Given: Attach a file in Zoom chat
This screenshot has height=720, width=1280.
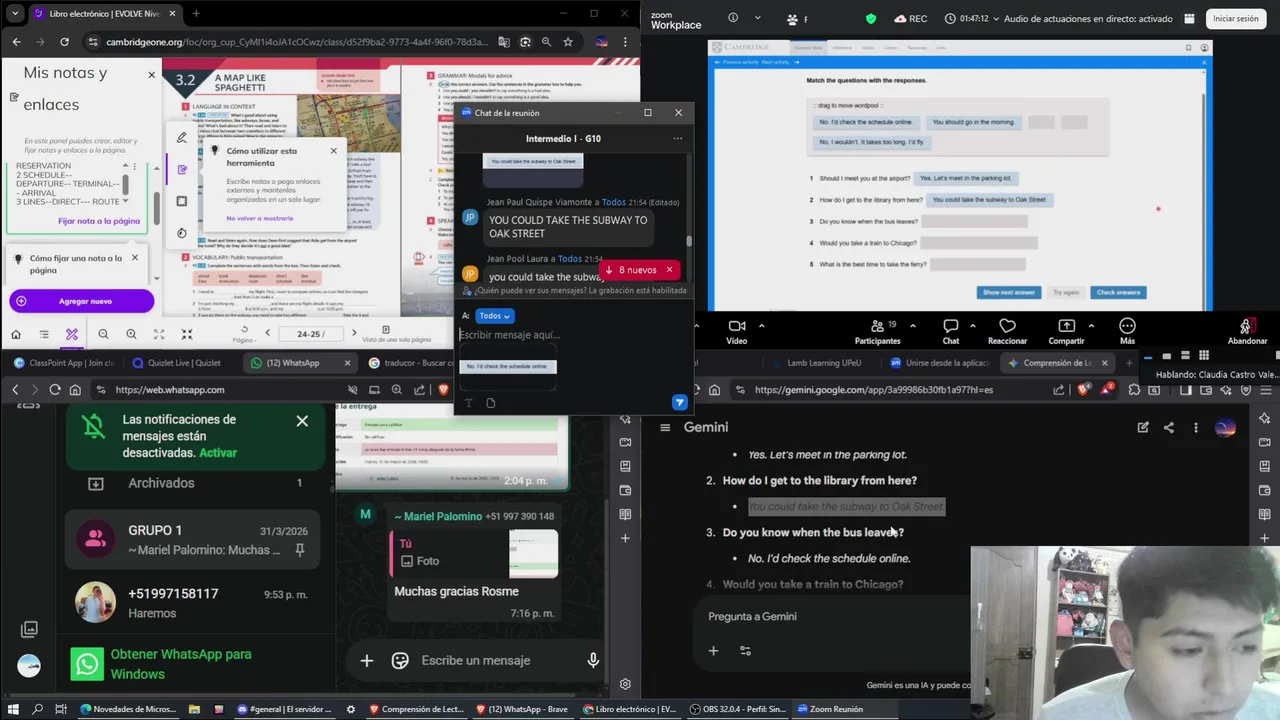Looking at the screenshot, I should 491,403.
